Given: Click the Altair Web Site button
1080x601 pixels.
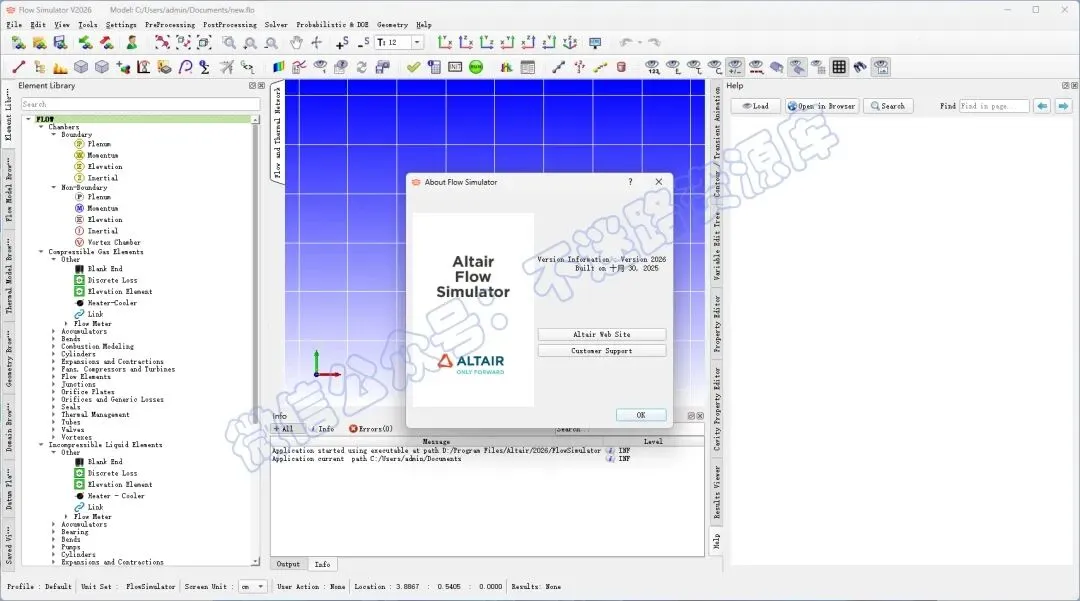Looking at the screenshot, I should (601, 335).
